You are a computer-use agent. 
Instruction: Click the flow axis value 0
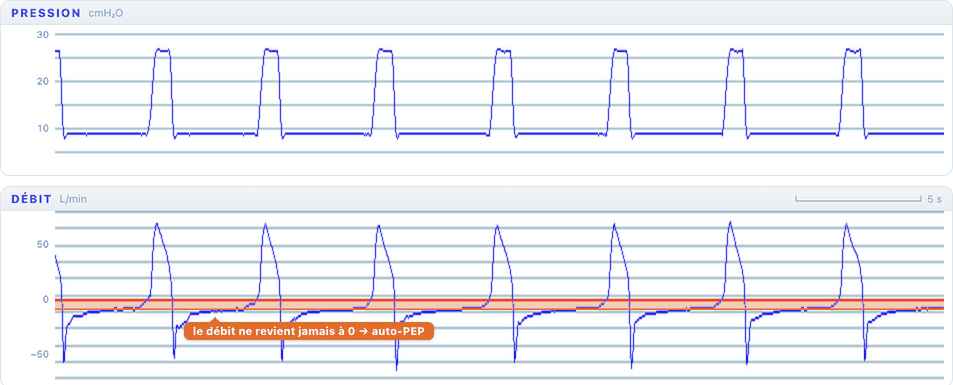[x=46, y=299]
